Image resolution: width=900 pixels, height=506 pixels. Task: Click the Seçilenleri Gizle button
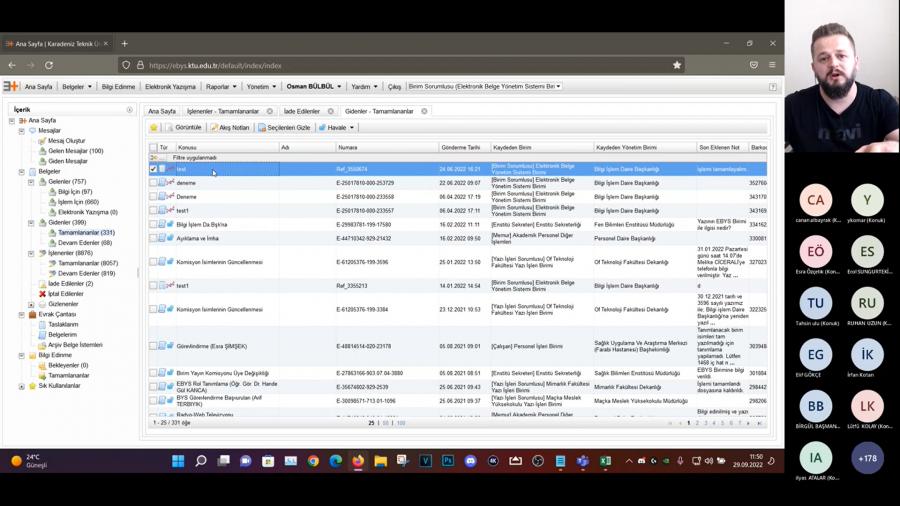tap(284, 127)
